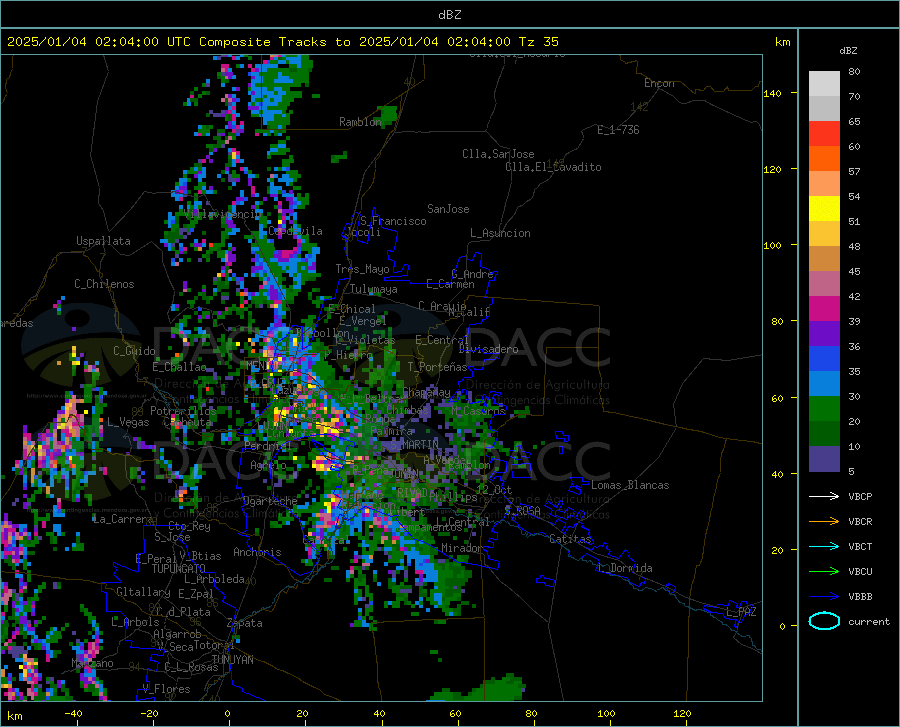Click the 'Catitas' place label
Image resolution: width=900 pixels, height=727 pixels.
[x=570, y=539]
